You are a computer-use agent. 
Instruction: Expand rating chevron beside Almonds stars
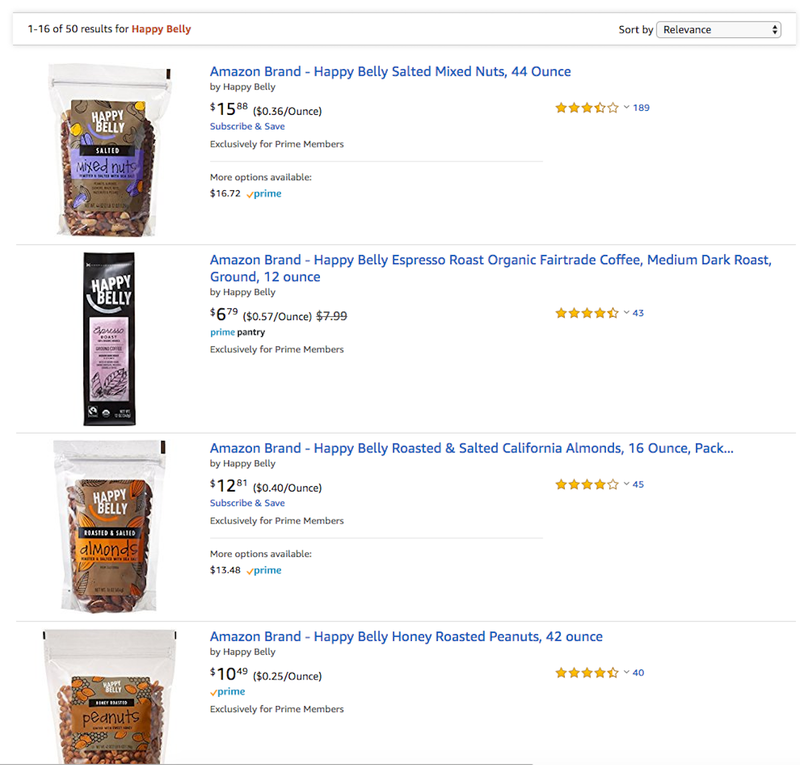coord(626,484)
